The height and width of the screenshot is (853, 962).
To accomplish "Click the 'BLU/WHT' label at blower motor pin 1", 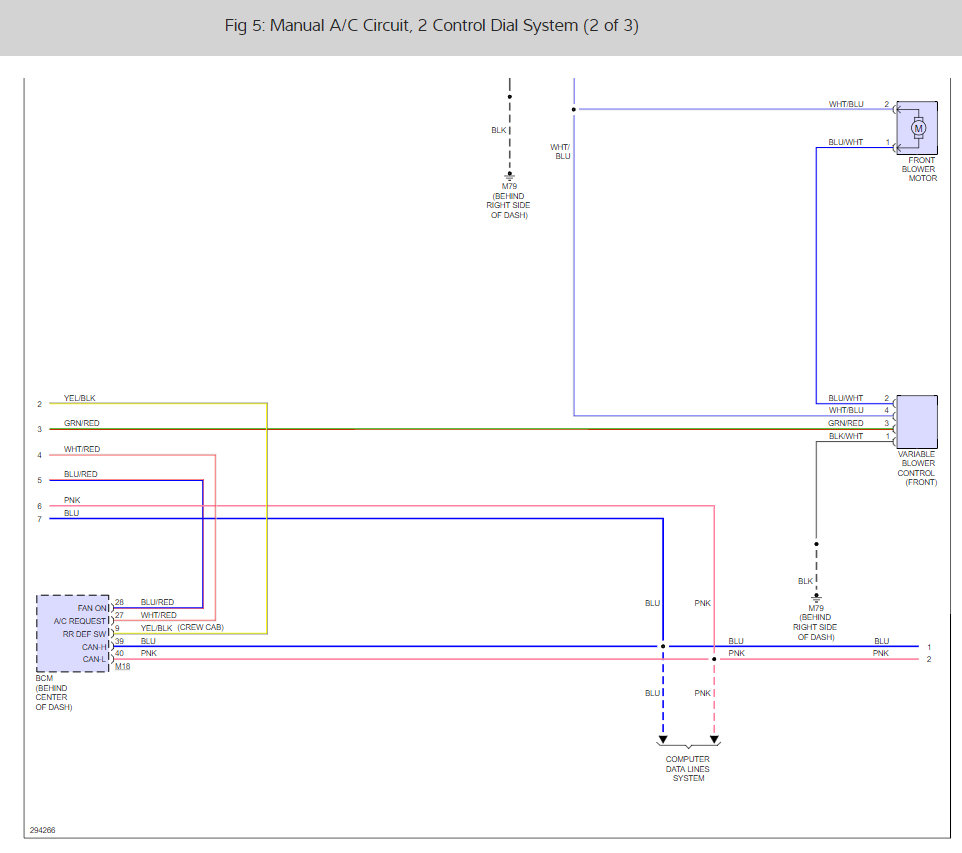I will (845, 142).
